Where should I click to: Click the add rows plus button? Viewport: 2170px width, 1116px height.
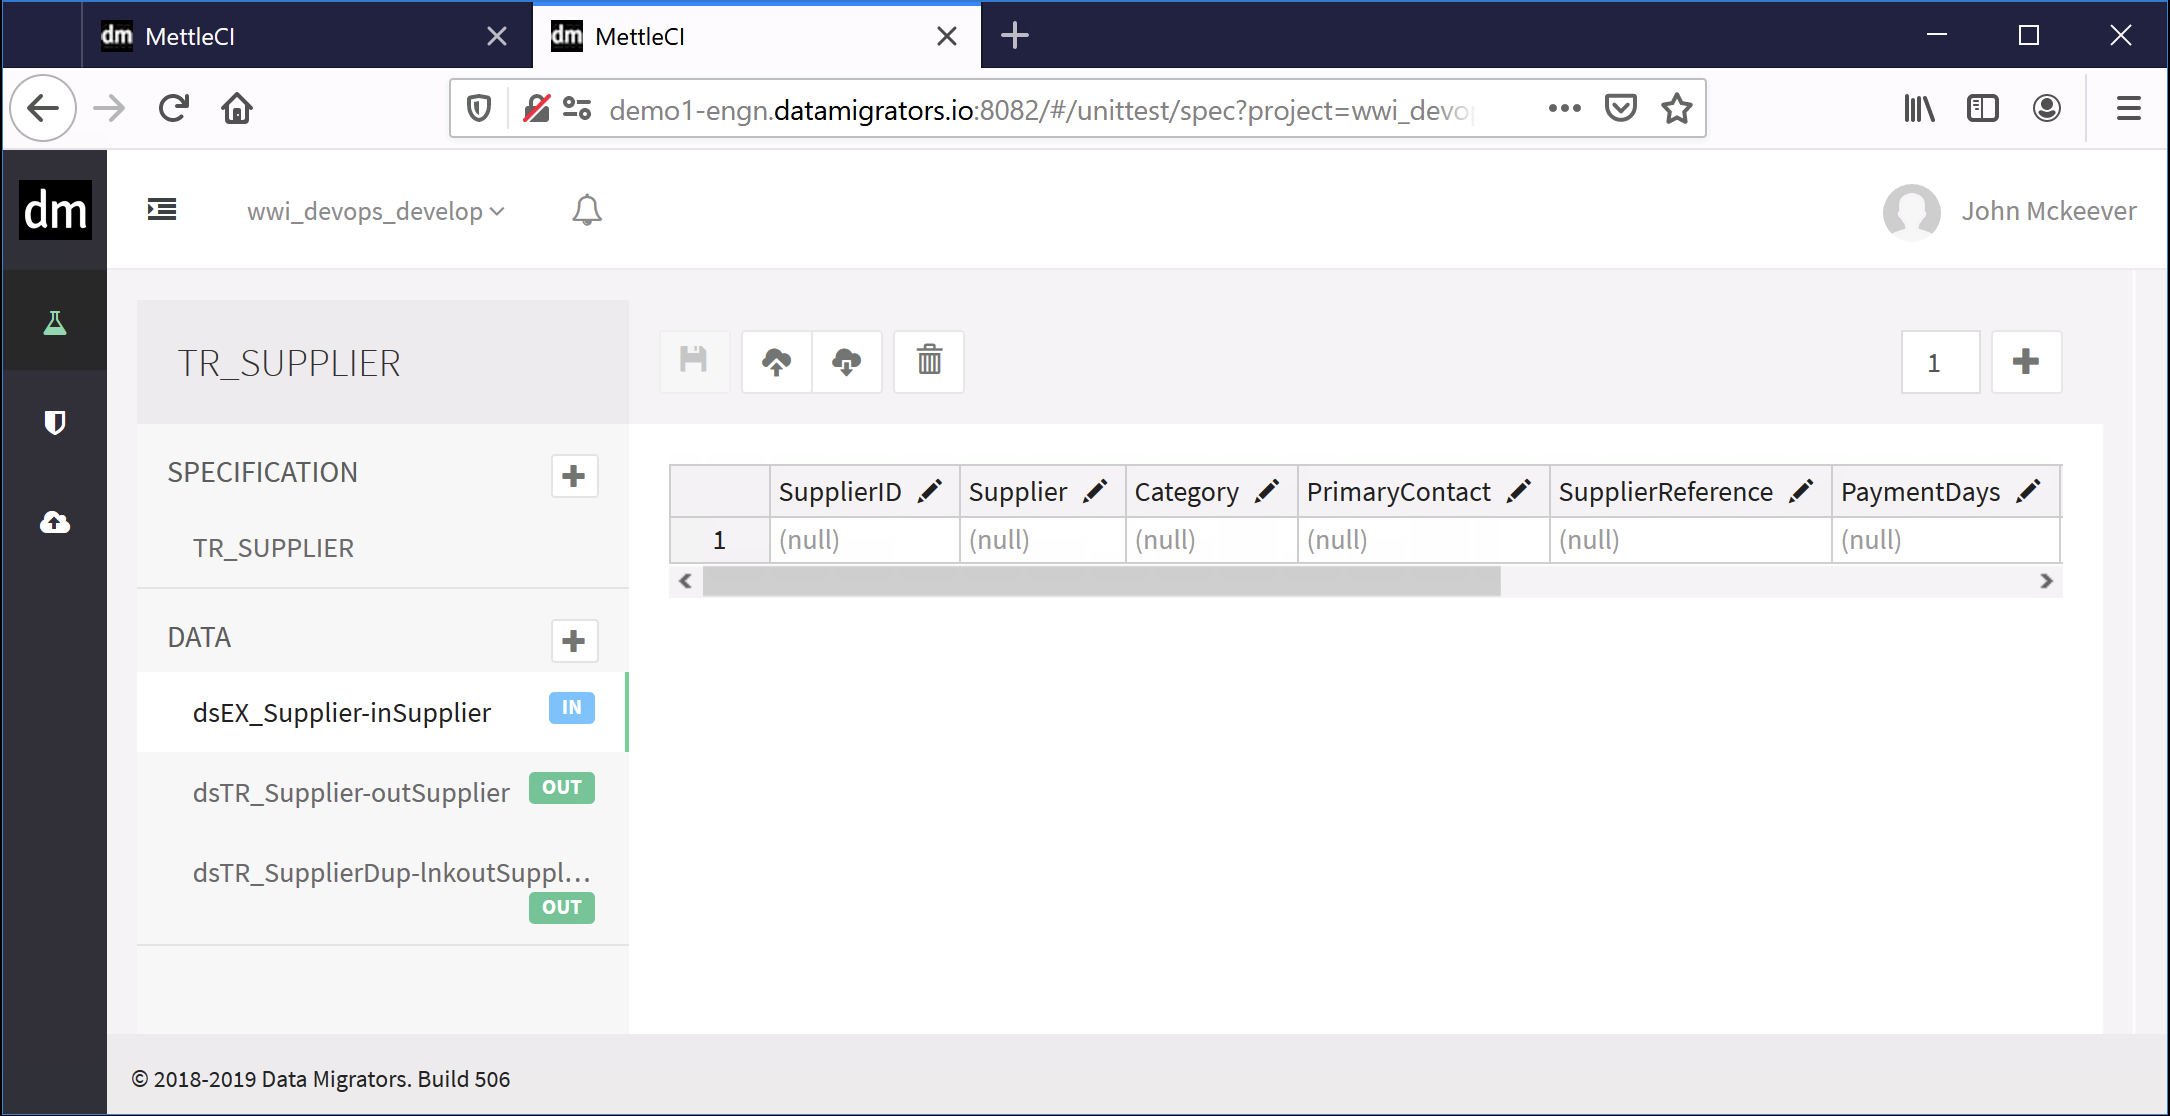coord(2026,362)
